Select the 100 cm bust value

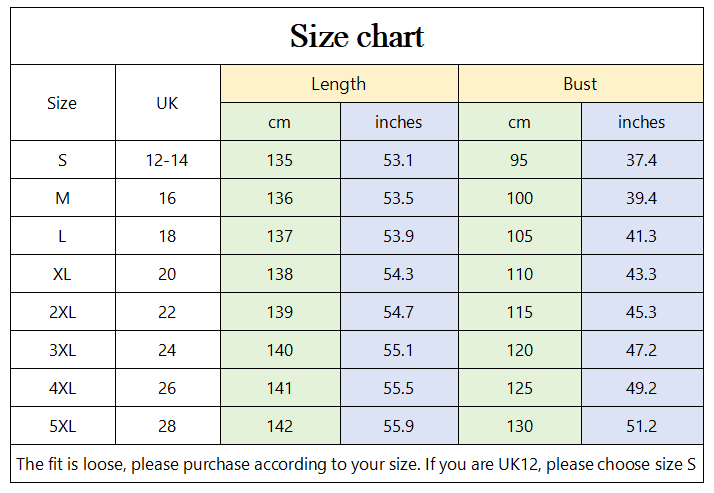tap(520, 198)
